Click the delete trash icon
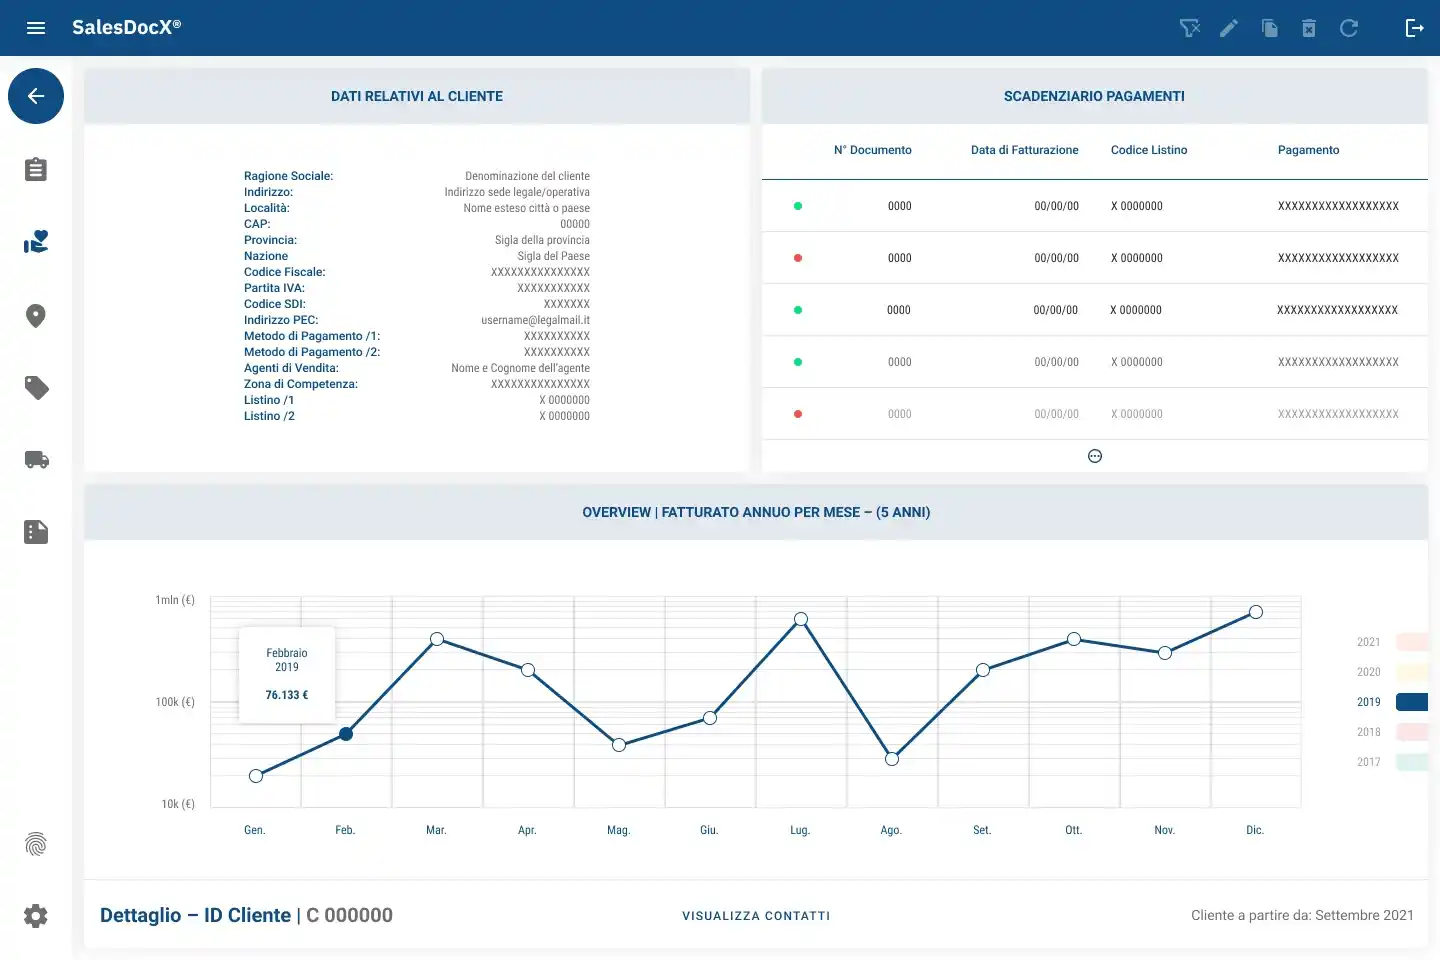The height and width of the screenshot is (960, 1440). 1309,28
